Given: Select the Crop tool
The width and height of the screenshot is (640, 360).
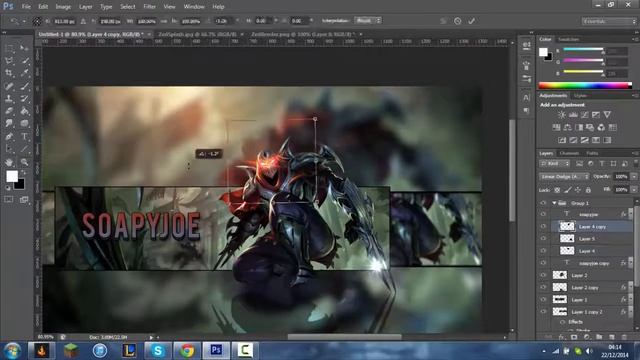Looking at the screenshot, I should [x=9, y=73].
